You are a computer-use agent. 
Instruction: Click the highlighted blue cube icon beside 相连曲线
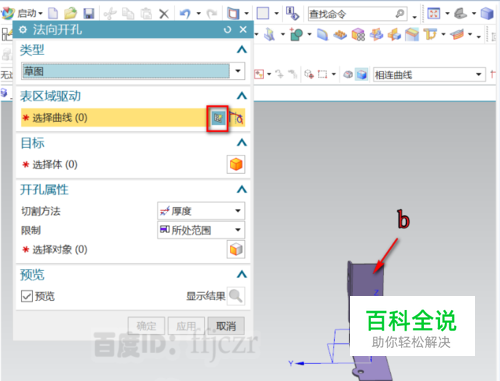click(x=362, y=74)
